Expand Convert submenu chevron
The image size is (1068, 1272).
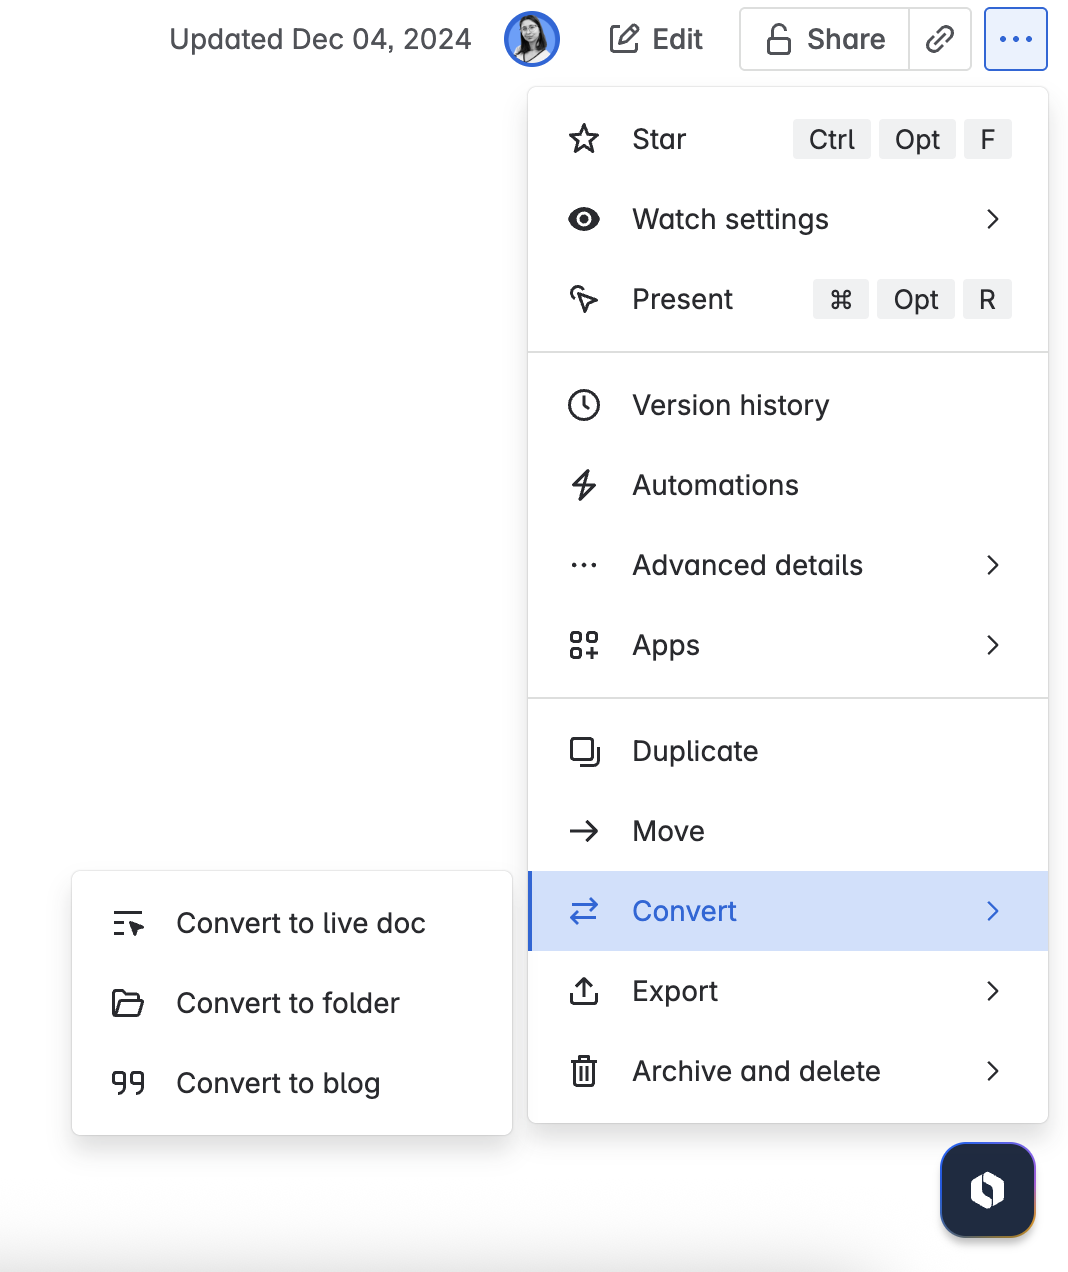pyautogui.click(x=993, y=911)
